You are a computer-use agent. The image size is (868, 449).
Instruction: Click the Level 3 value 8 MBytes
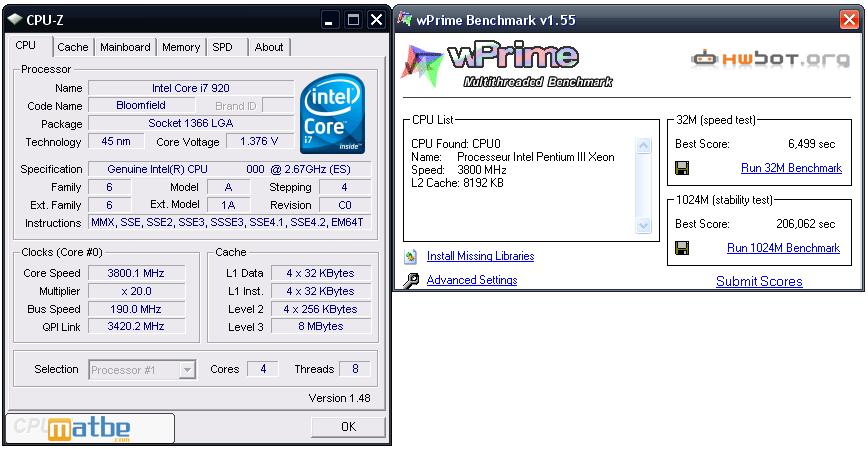[321, 327]
